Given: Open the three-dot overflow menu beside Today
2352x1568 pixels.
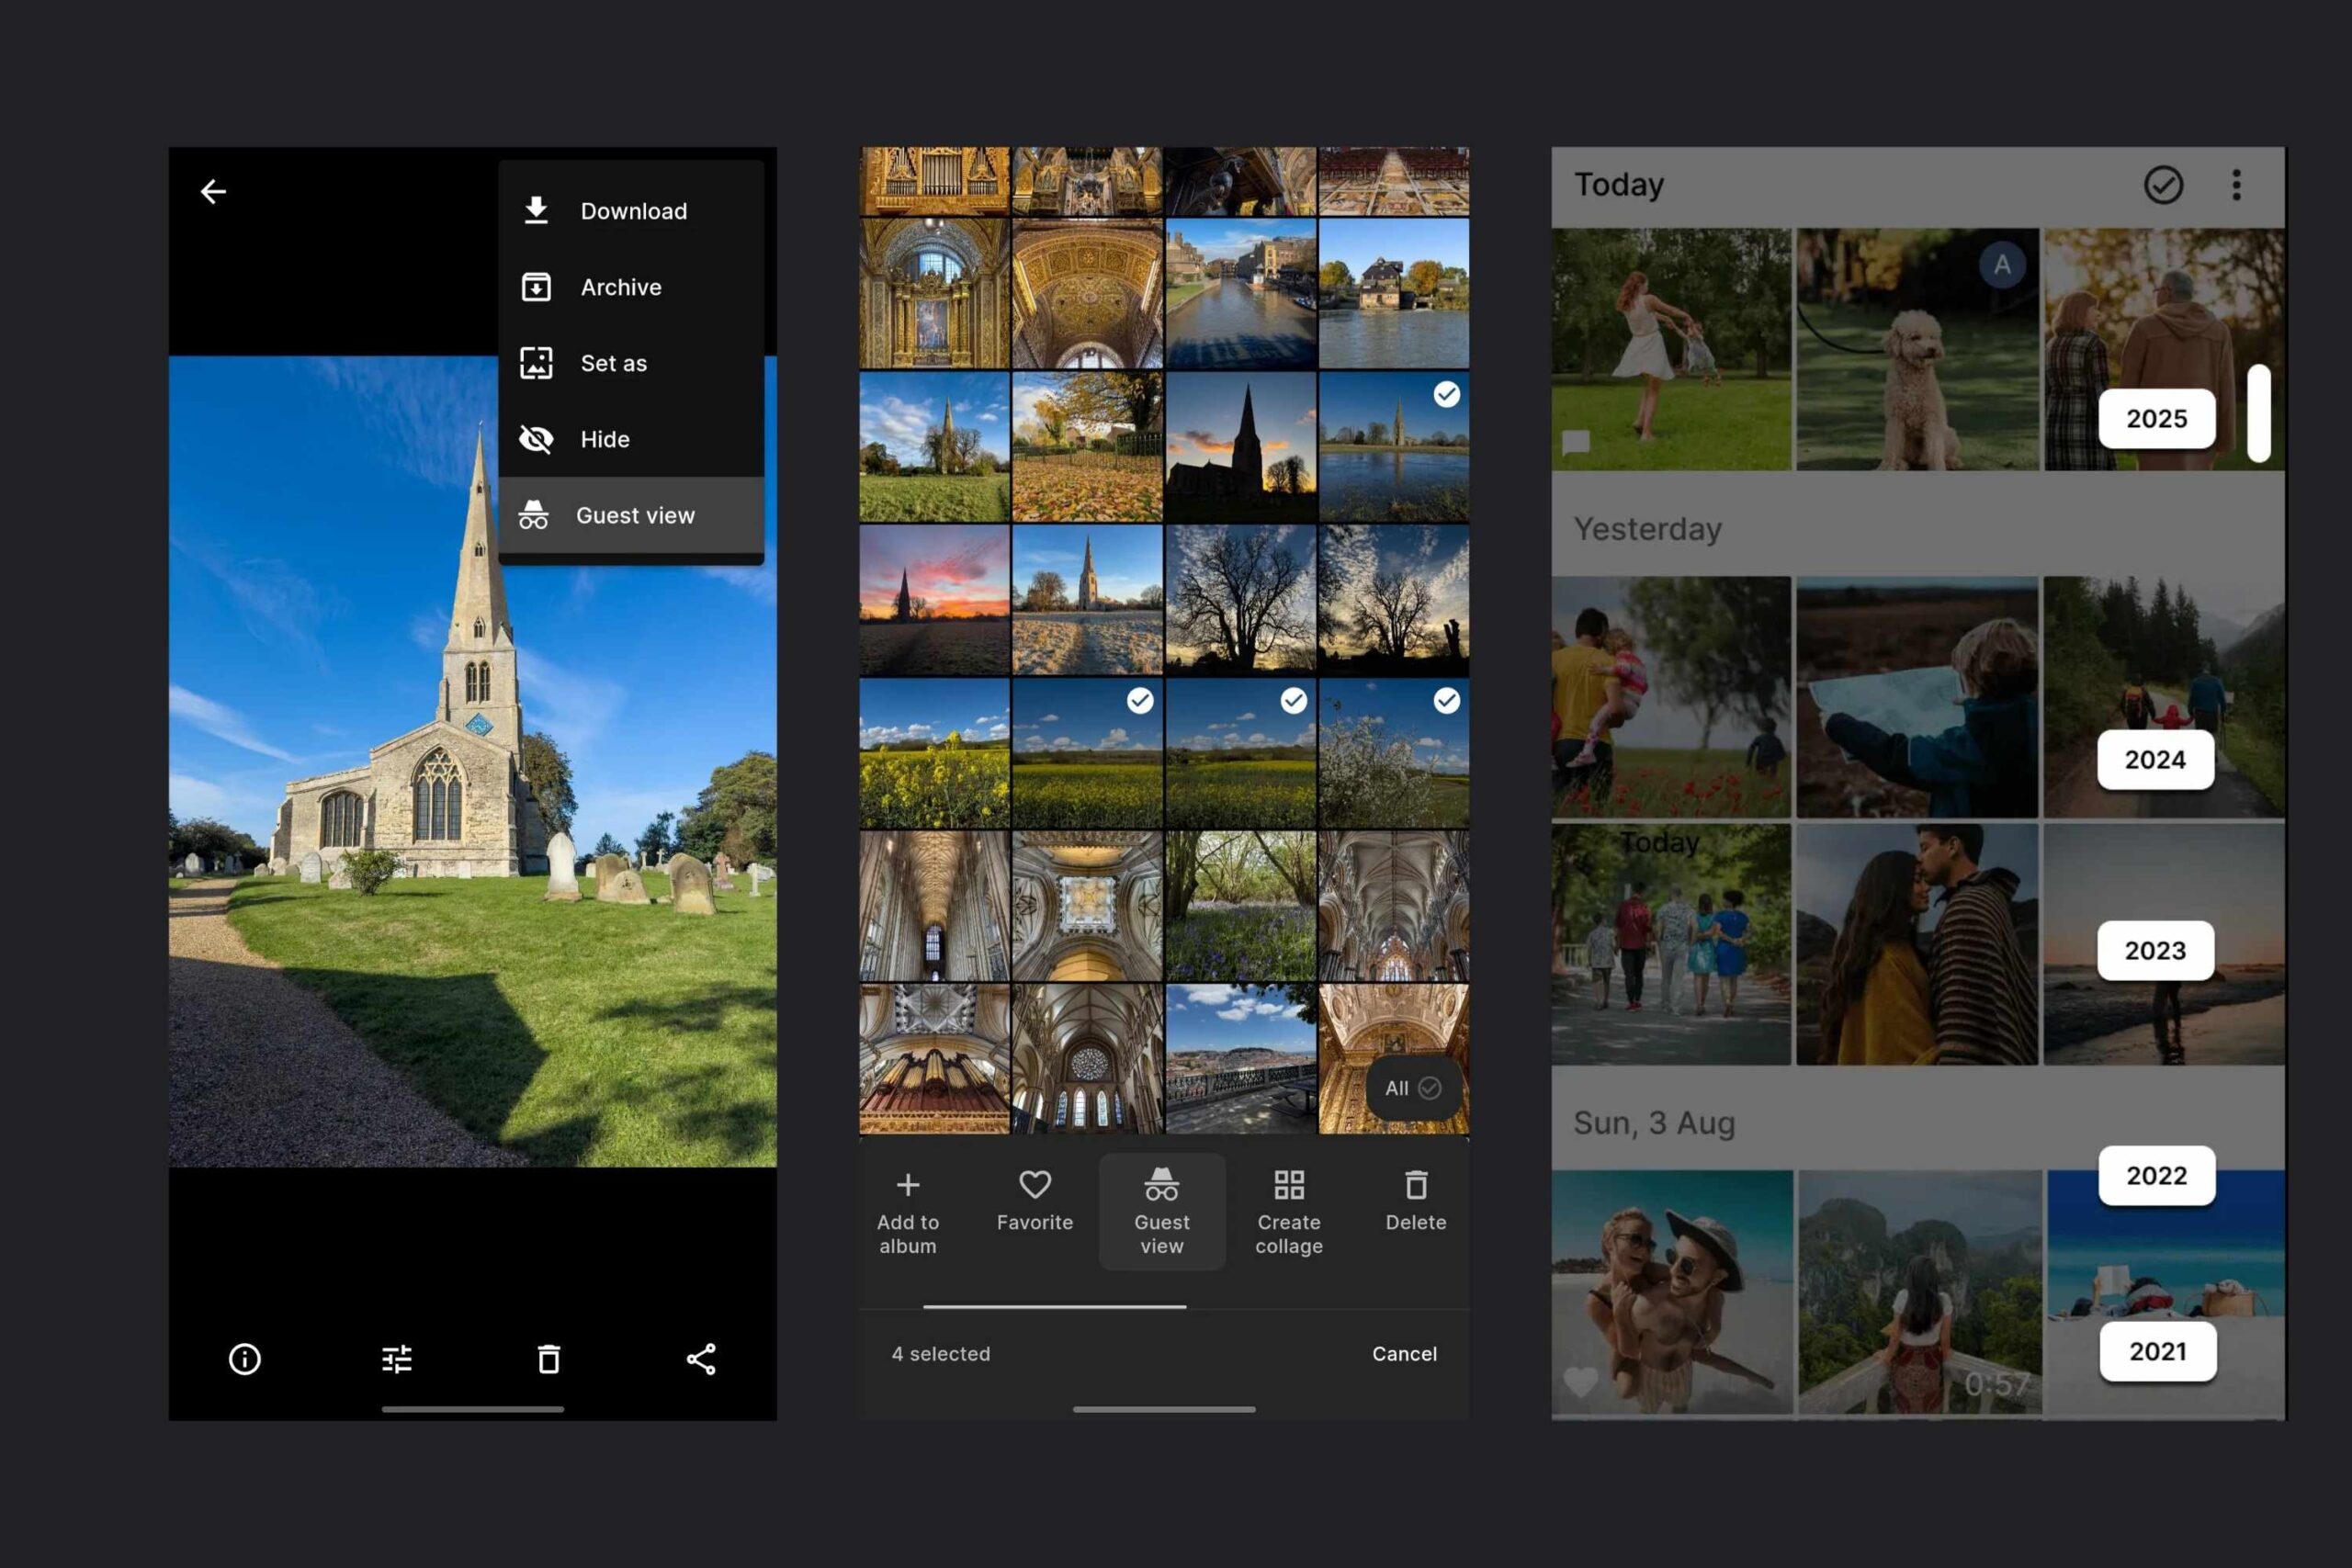Looking at the screenshot, I should (2236, 185).
